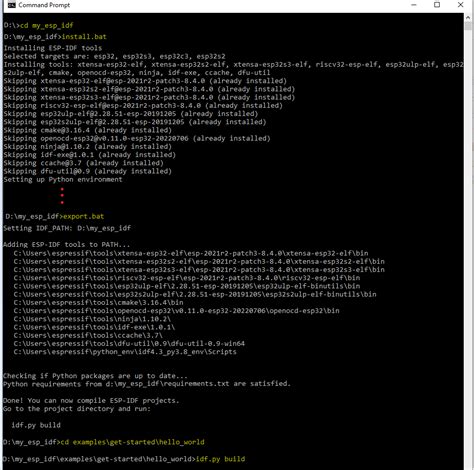The image size is (474, 470).
Task: Click the 'tools\ccache\3.7\' path
Action: click(x=88, y=335)
